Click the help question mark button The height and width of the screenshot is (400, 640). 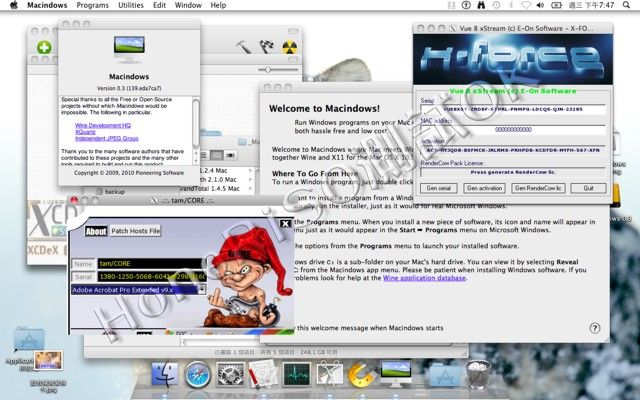point(595,327)
